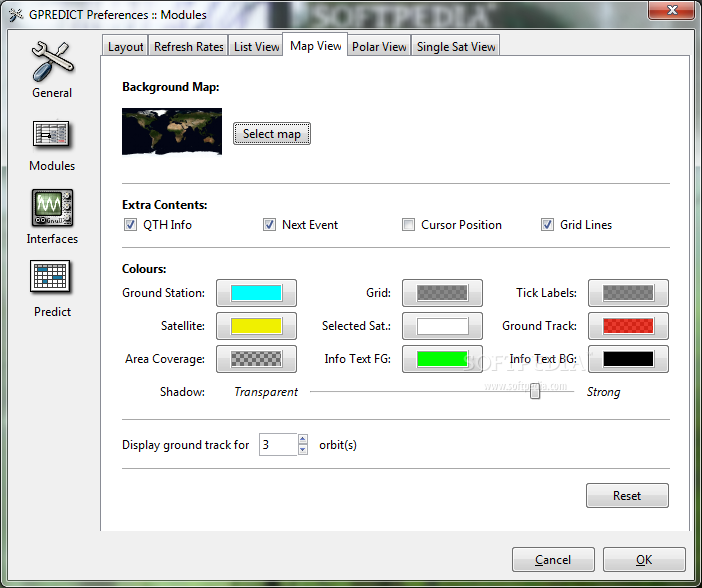Open the Info Text FG green swatch
Screen dimensions: 702x588
click(442, 359)
